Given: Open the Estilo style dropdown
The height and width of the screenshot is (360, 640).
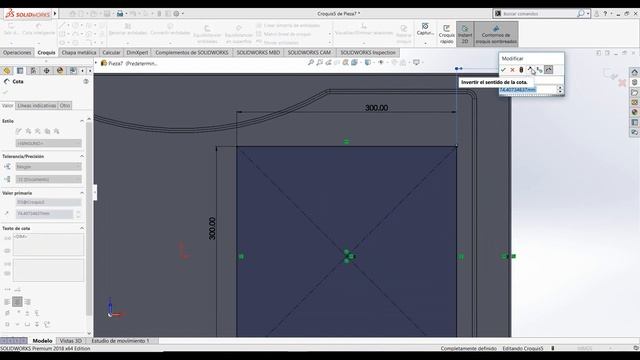Looking at the screenshot, I should [49, 143].
